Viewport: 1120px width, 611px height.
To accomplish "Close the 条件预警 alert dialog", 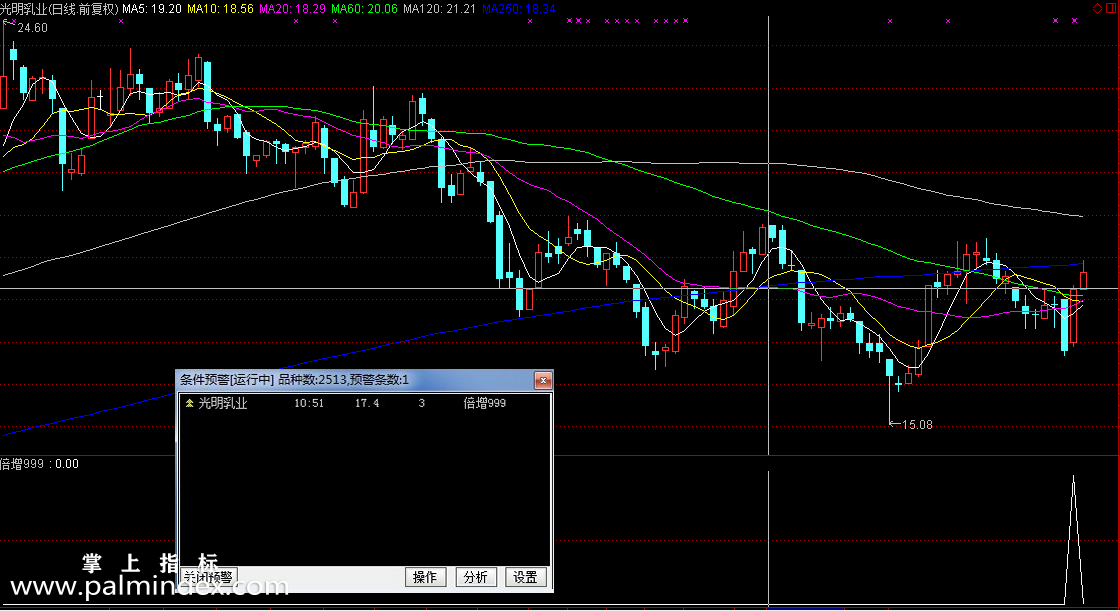I will [x=542, y=380].
